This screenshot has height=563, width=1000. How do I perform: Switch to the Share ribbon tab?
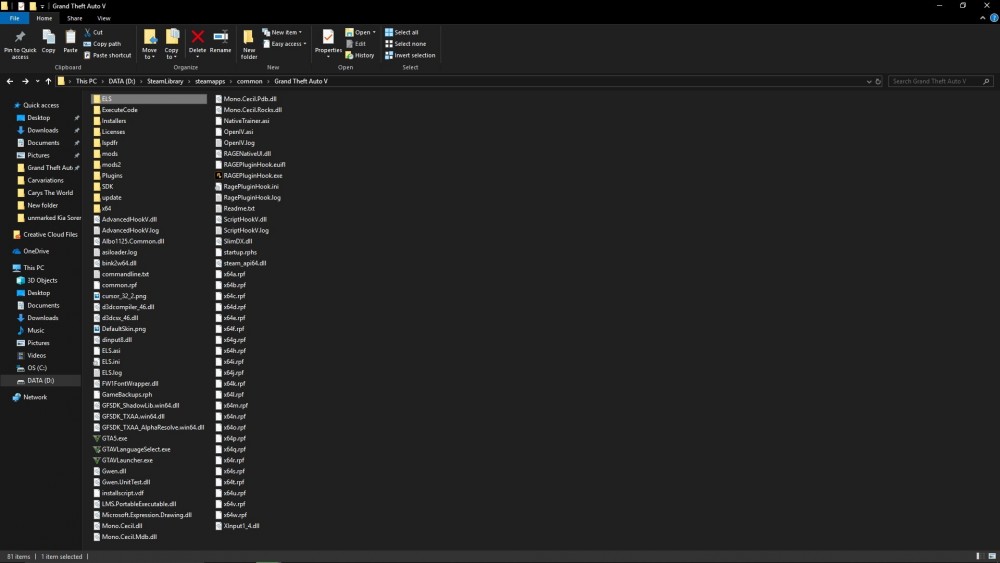(x=75, y=18)
